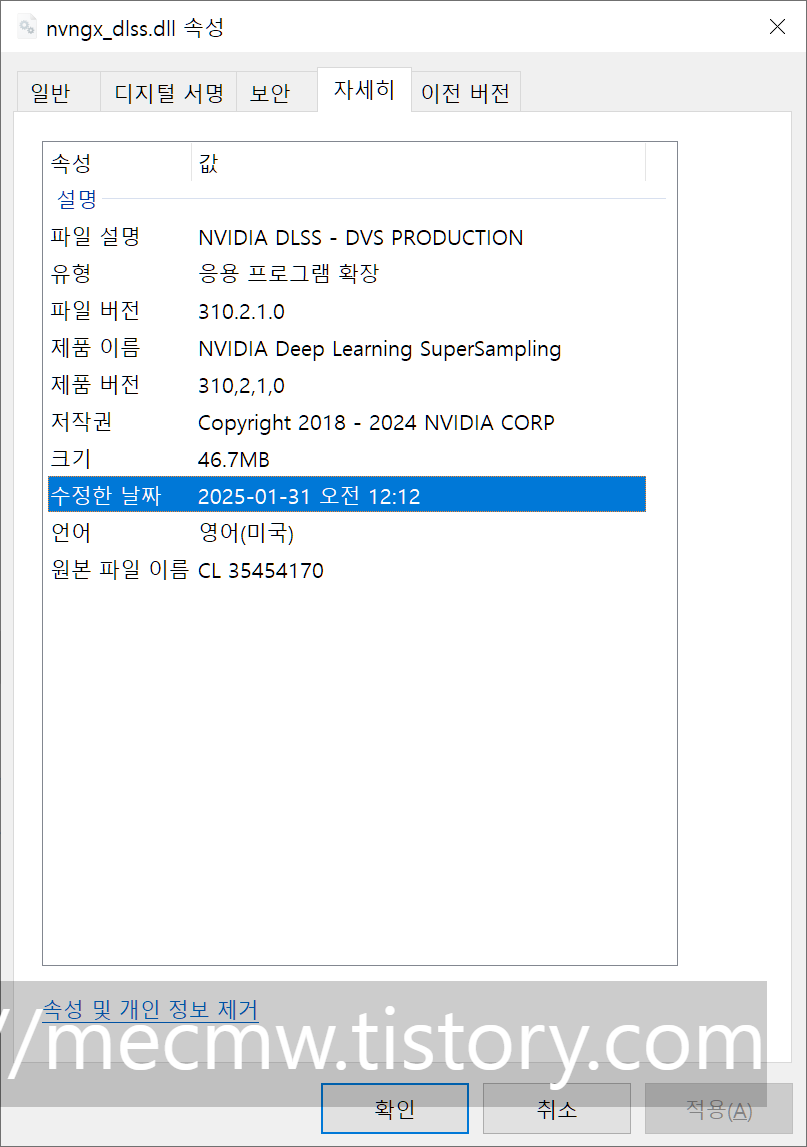The image size is (807, 1147).
Task: Select the 보안 tab
Action: pos(277,93)
